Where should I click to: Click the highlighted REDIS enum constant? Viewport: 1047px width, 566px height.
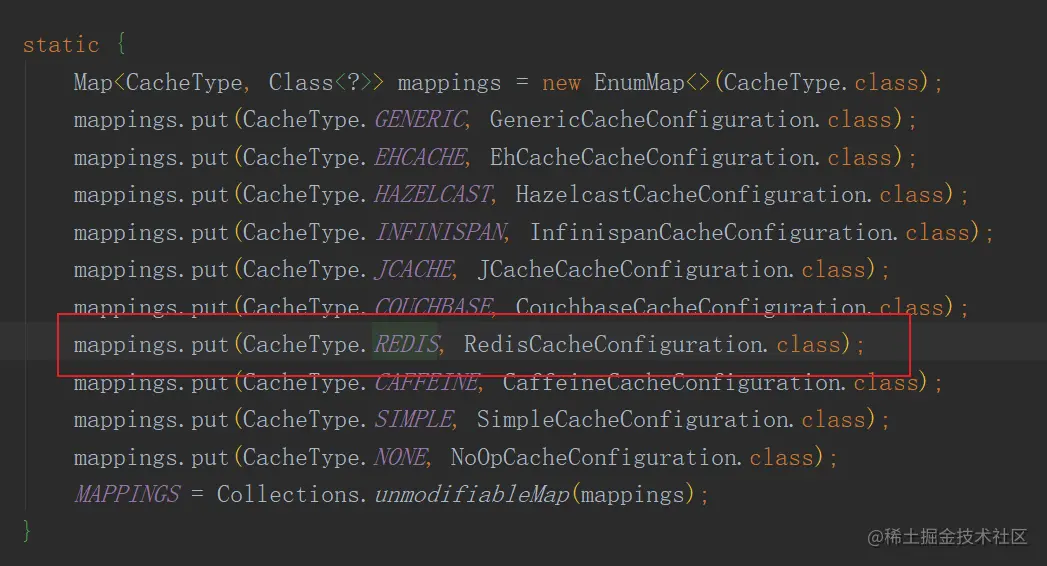tap(406, 346)
